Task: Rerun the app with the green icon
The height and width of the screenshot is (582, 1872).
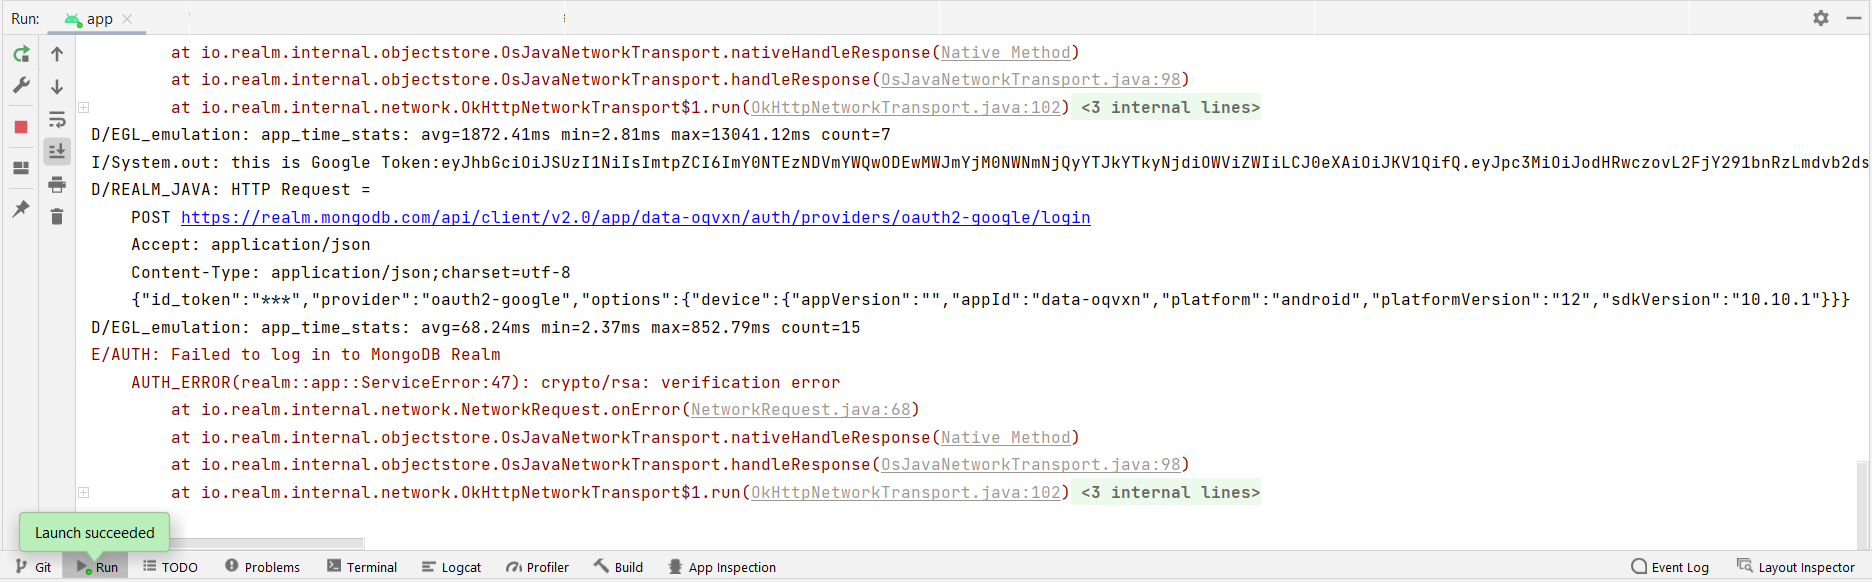Action: 21,54
